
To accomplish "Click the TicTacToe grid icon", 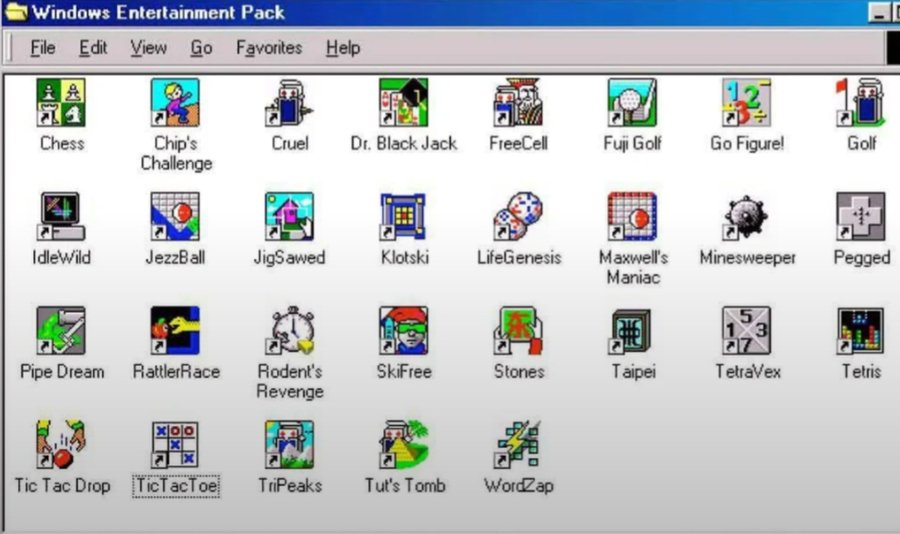I will coord(175,444).
